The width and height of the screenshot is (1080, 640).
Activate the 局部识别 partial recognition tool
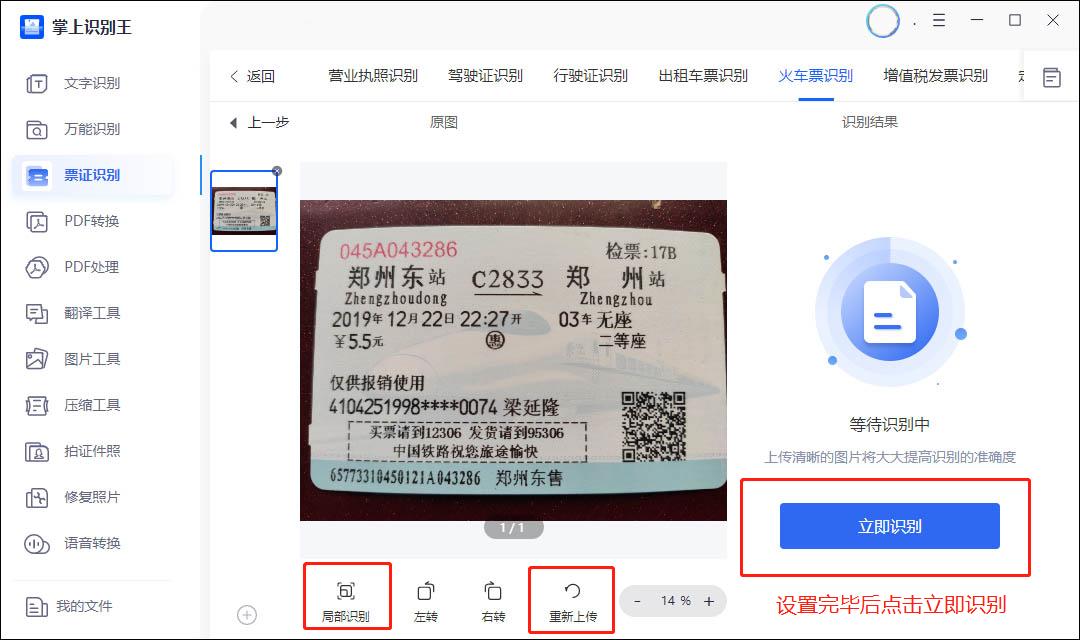(347, 598)
